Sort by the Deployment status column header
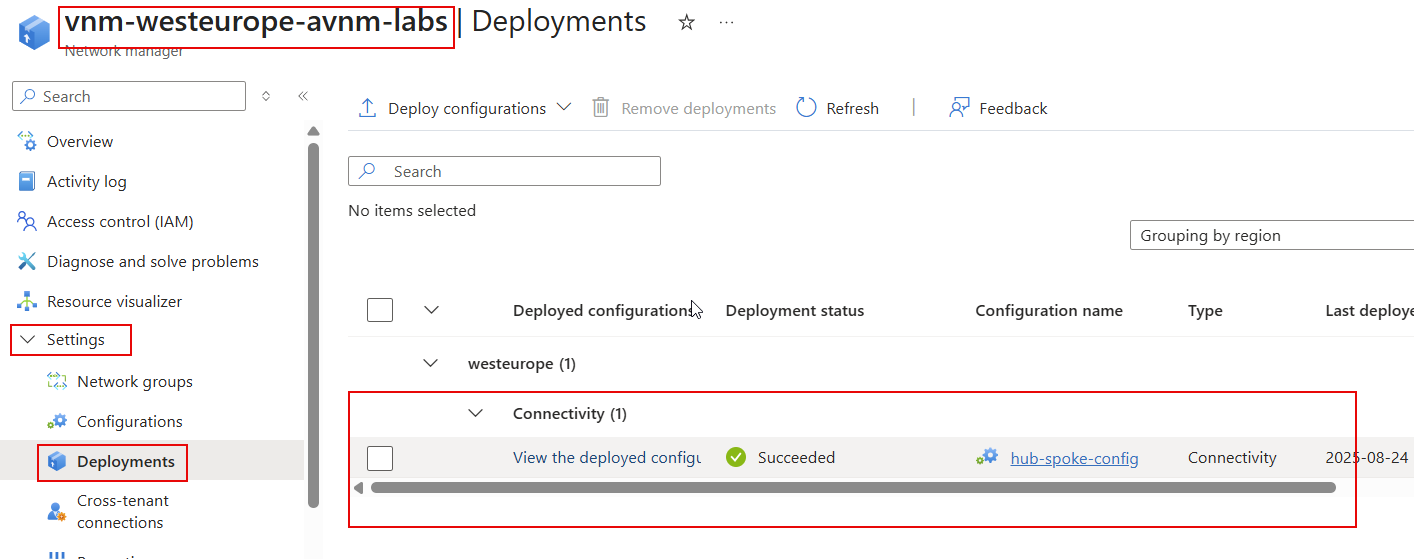 pos(795,311)
